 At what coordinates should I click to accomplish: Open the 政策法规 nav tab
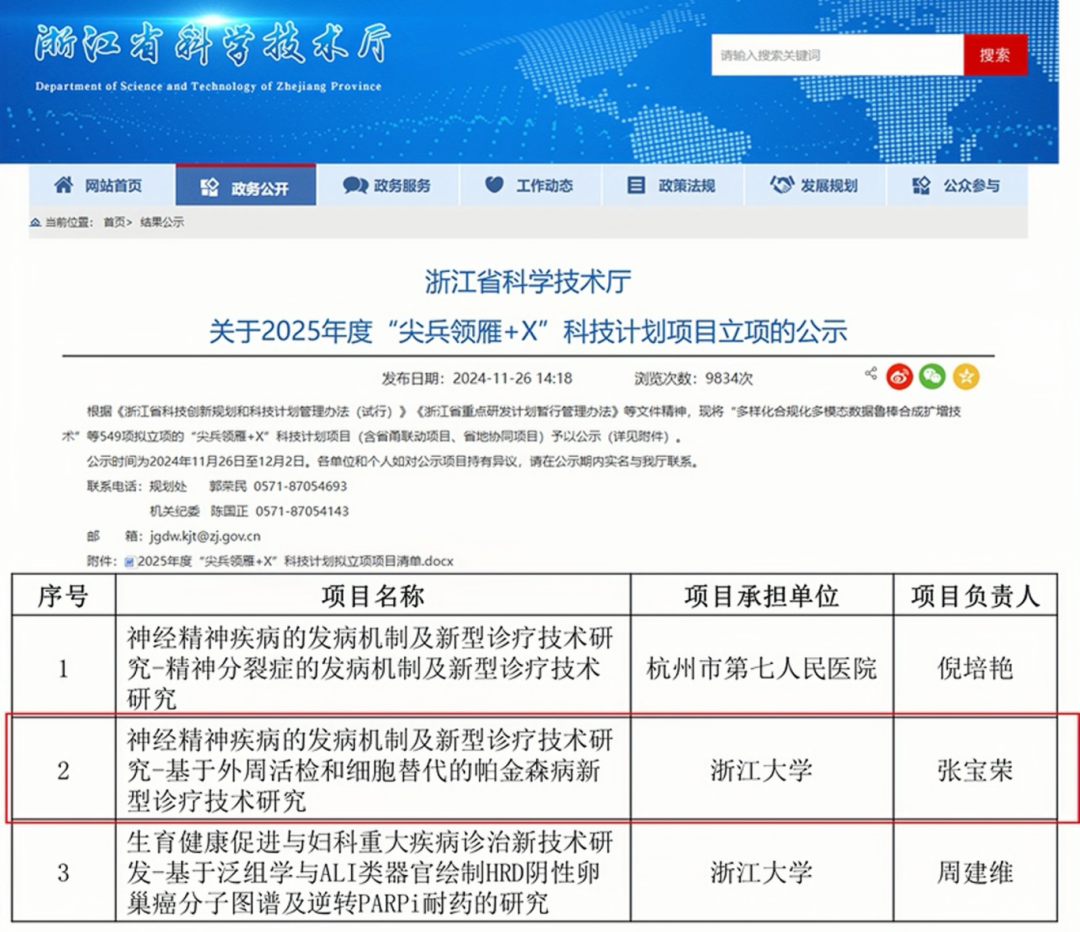click(x=673, y=185)
